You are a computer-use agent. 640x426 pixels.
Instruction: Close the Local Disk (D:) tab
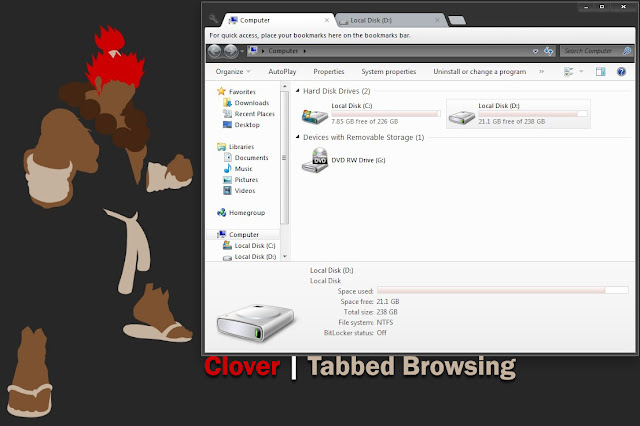[x=437, y=20]
